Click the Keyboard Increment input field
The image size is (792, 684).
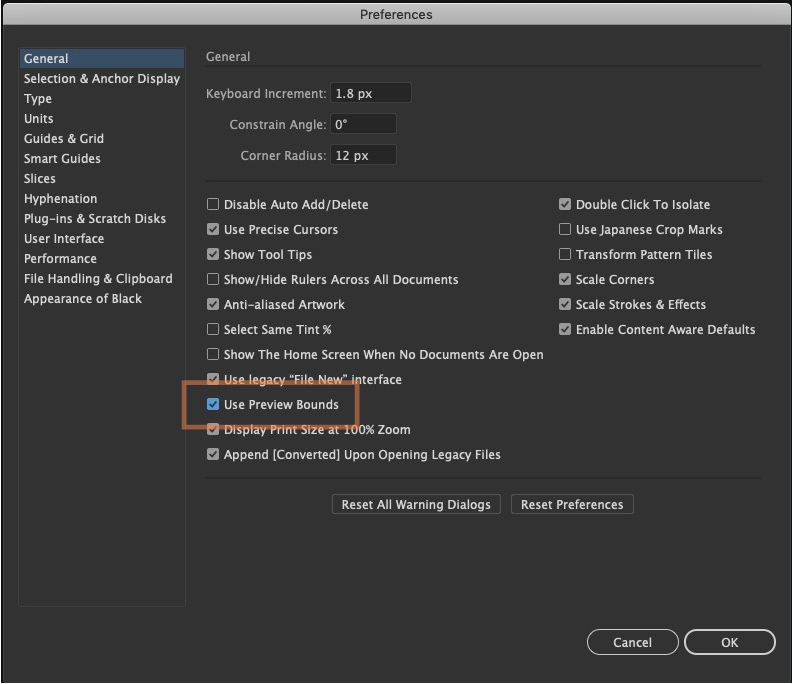tap(371, 93)
